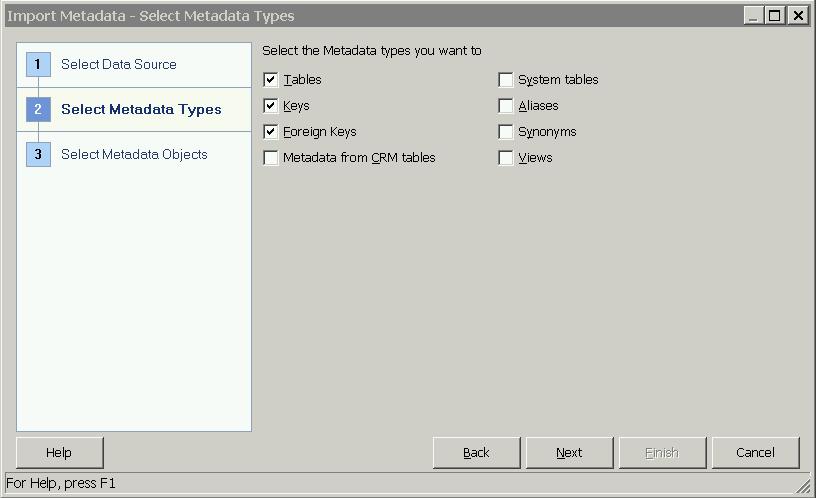Check the System tables option

click(506, 80)
